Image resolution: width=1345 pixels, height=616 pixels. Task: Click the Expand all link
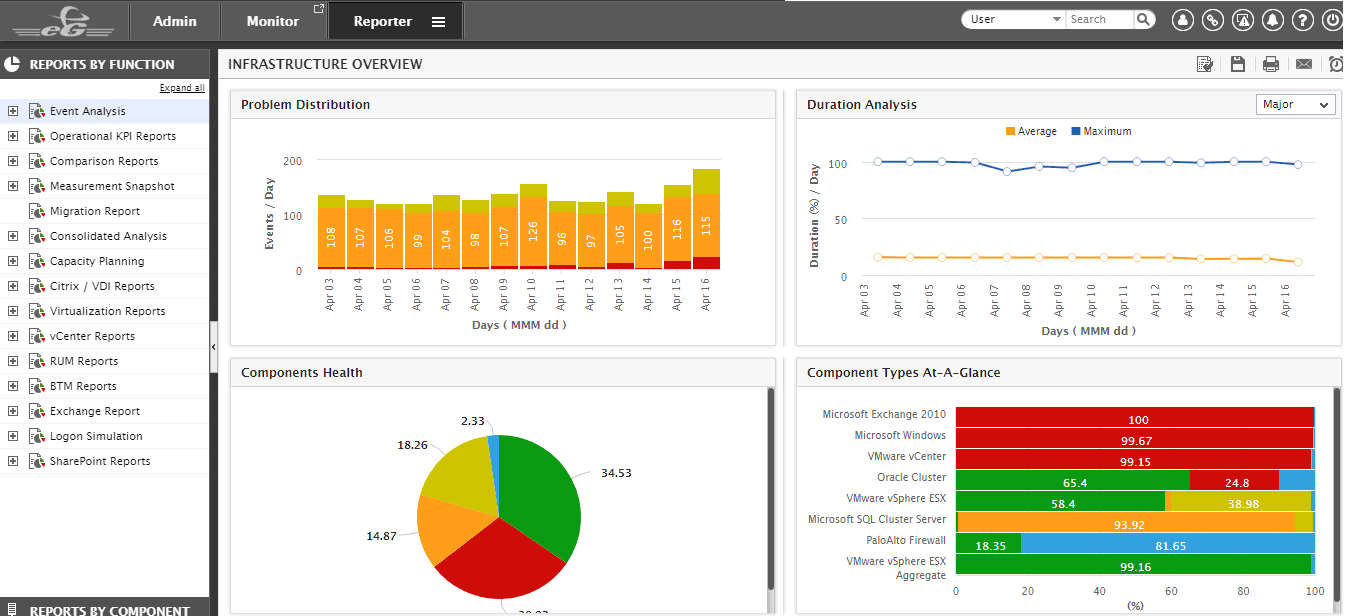pos(182,88)
